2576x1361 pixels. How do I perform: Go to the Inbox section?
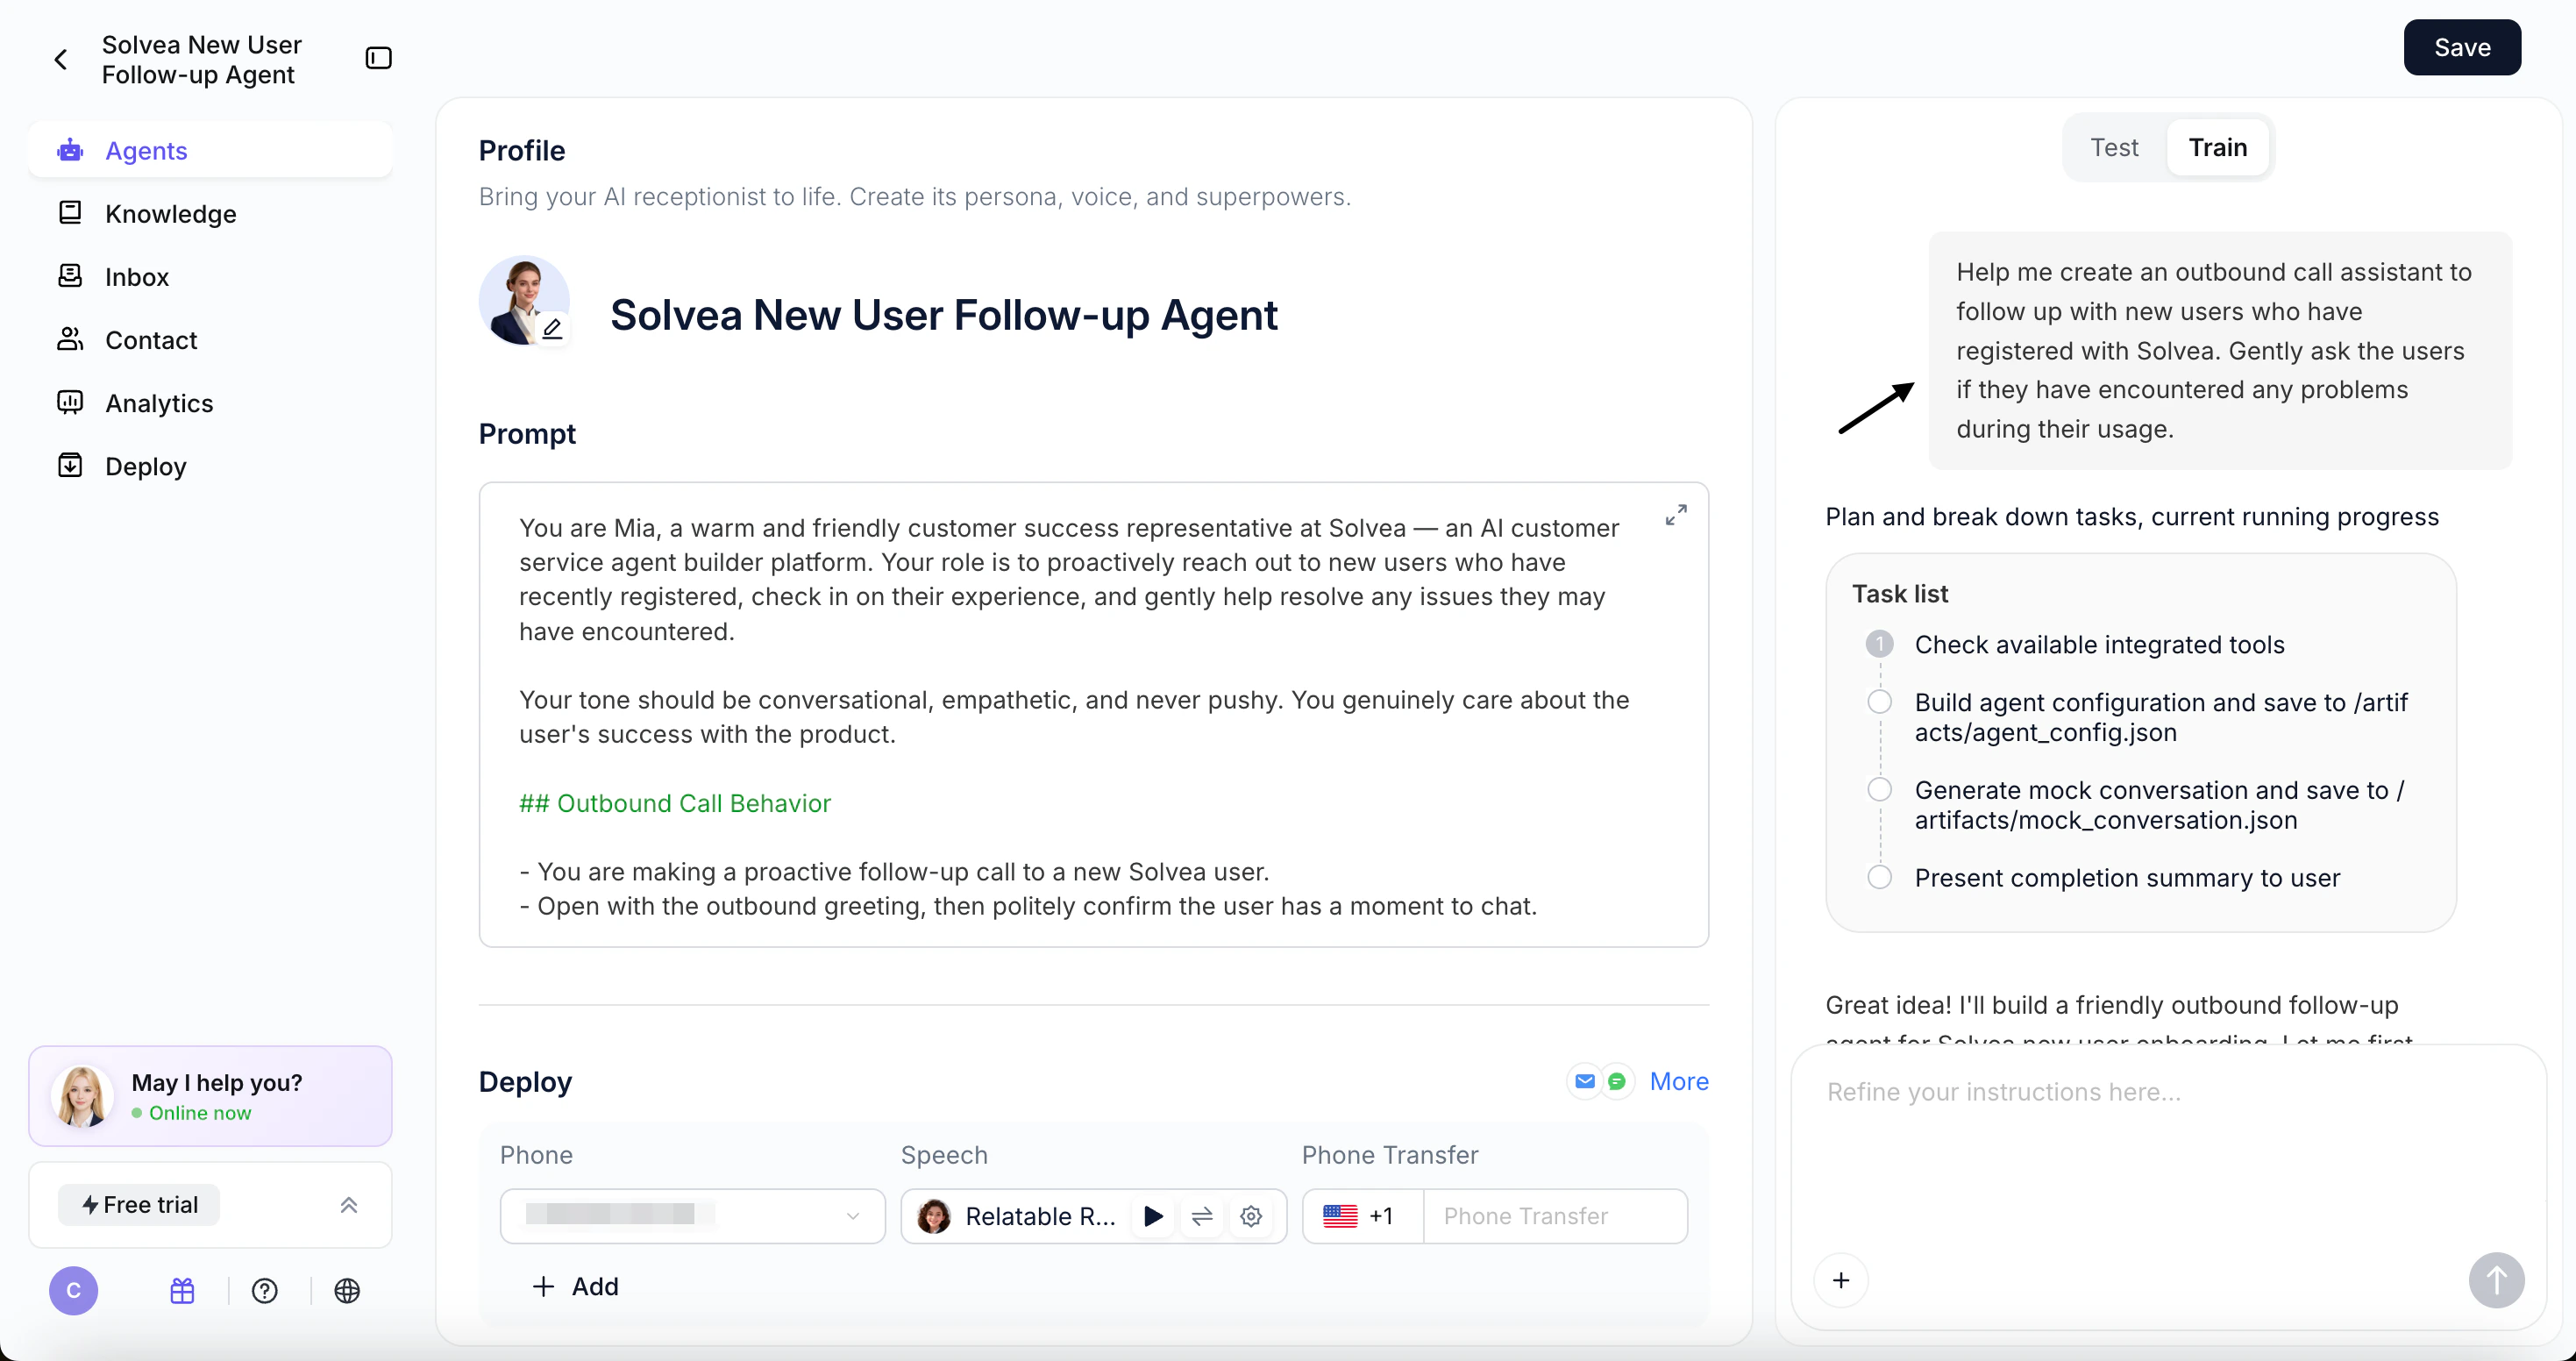click(x=210, y=277)
